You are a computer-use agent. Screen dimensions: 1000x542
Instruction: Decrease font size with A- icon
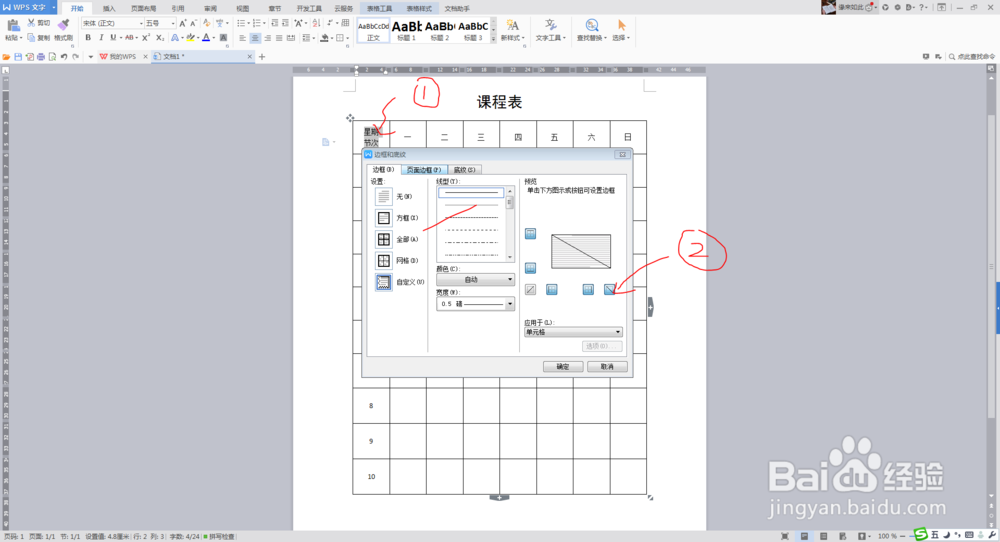coord(194,23)
